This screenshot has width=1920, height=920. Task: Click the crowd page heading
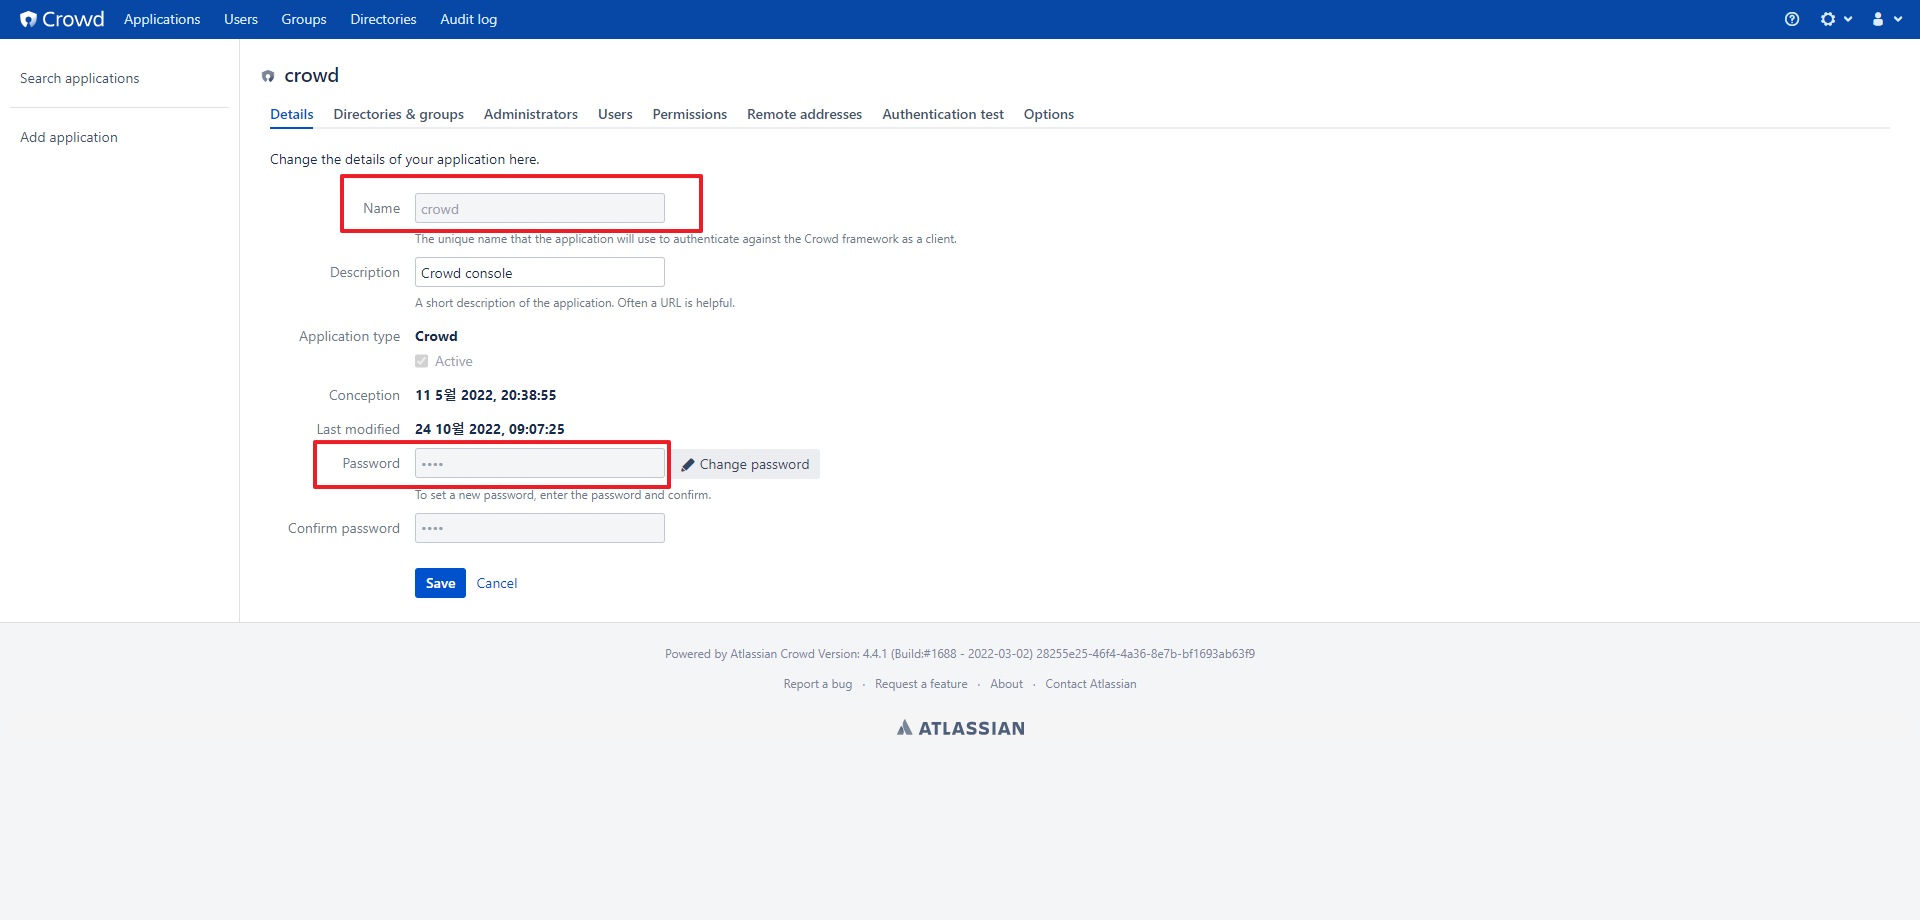pos(311,75)
